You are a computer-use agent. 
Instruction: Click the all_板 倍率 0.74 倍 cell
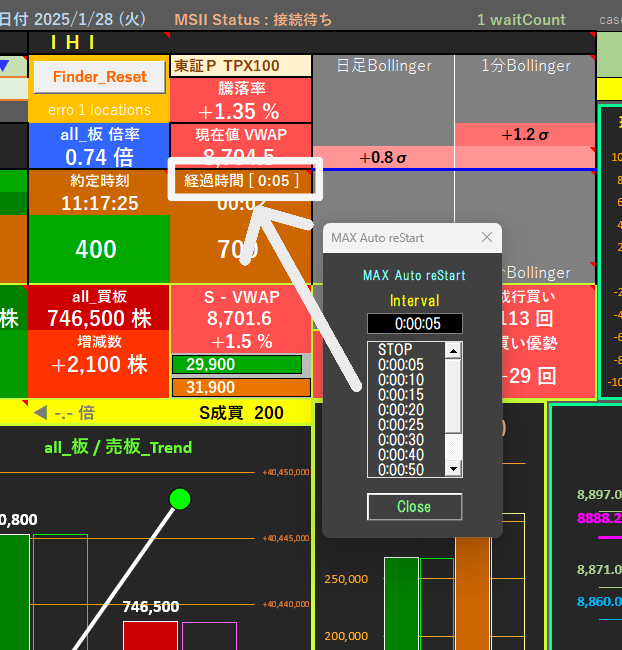pyautogui.click(x=99, y=146)
